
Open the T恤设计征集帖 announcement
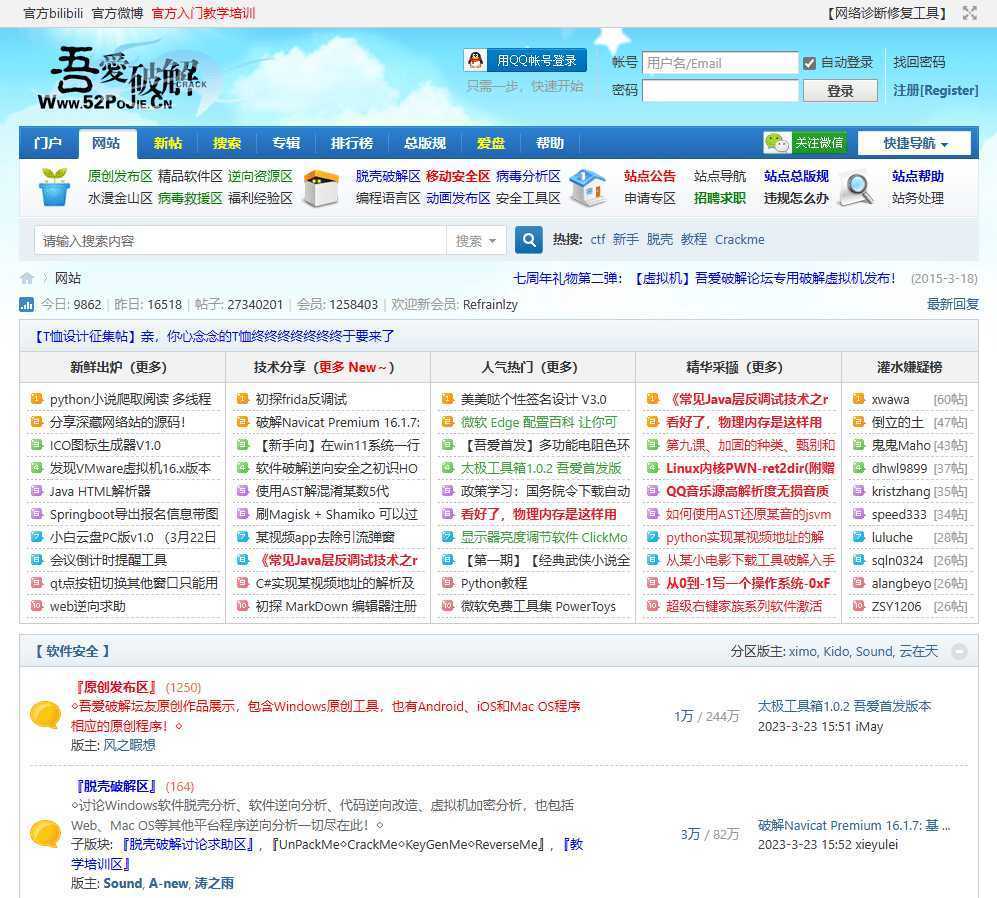click(212, 336)
